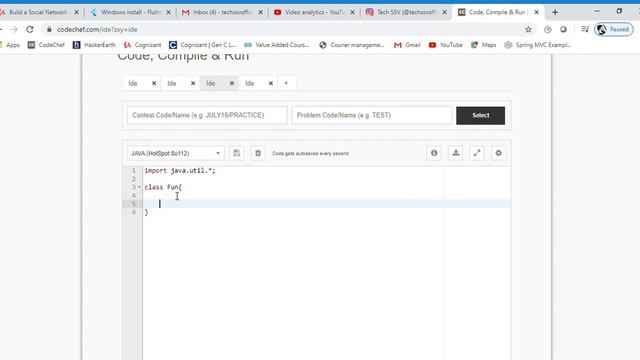Viewport: 640px width, 360px height.
Task: Open the Gmail bookmark
Action: 407,45
